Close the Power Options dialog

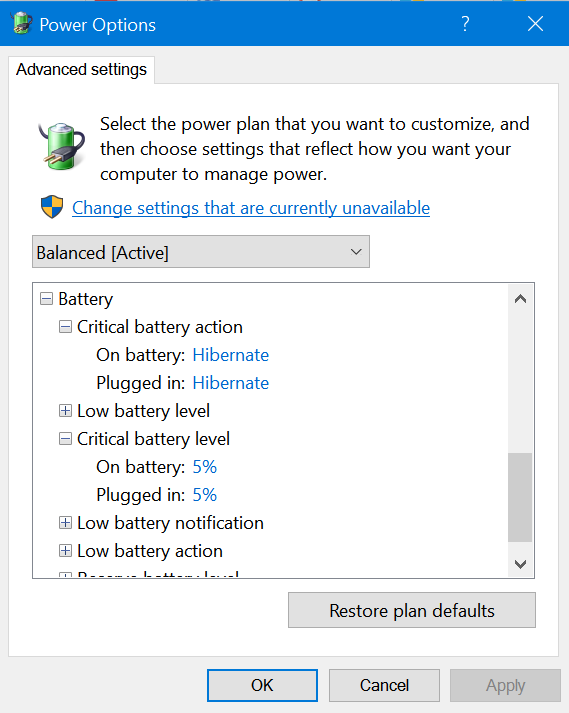535,24
